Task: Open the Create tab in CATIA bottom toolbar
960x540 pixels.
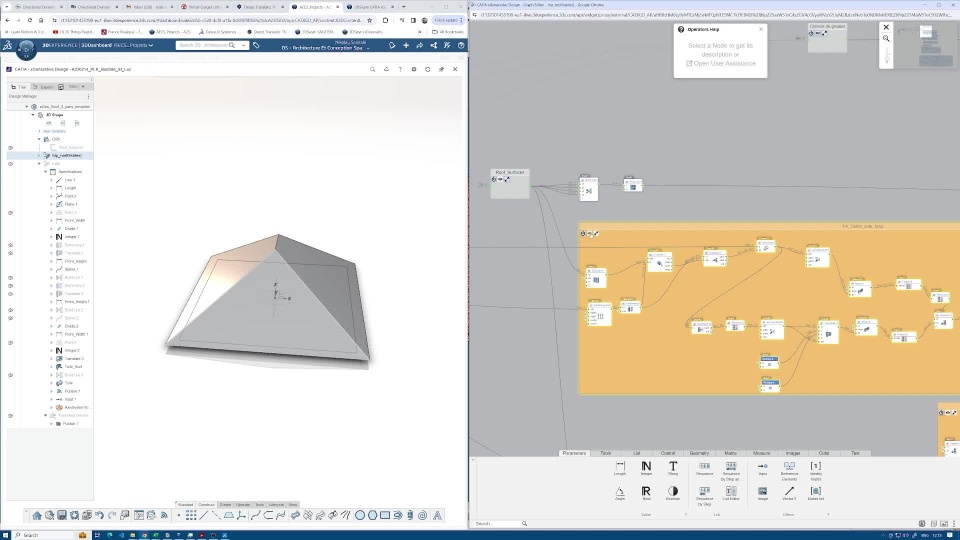Action: click(x=225, y=504)
